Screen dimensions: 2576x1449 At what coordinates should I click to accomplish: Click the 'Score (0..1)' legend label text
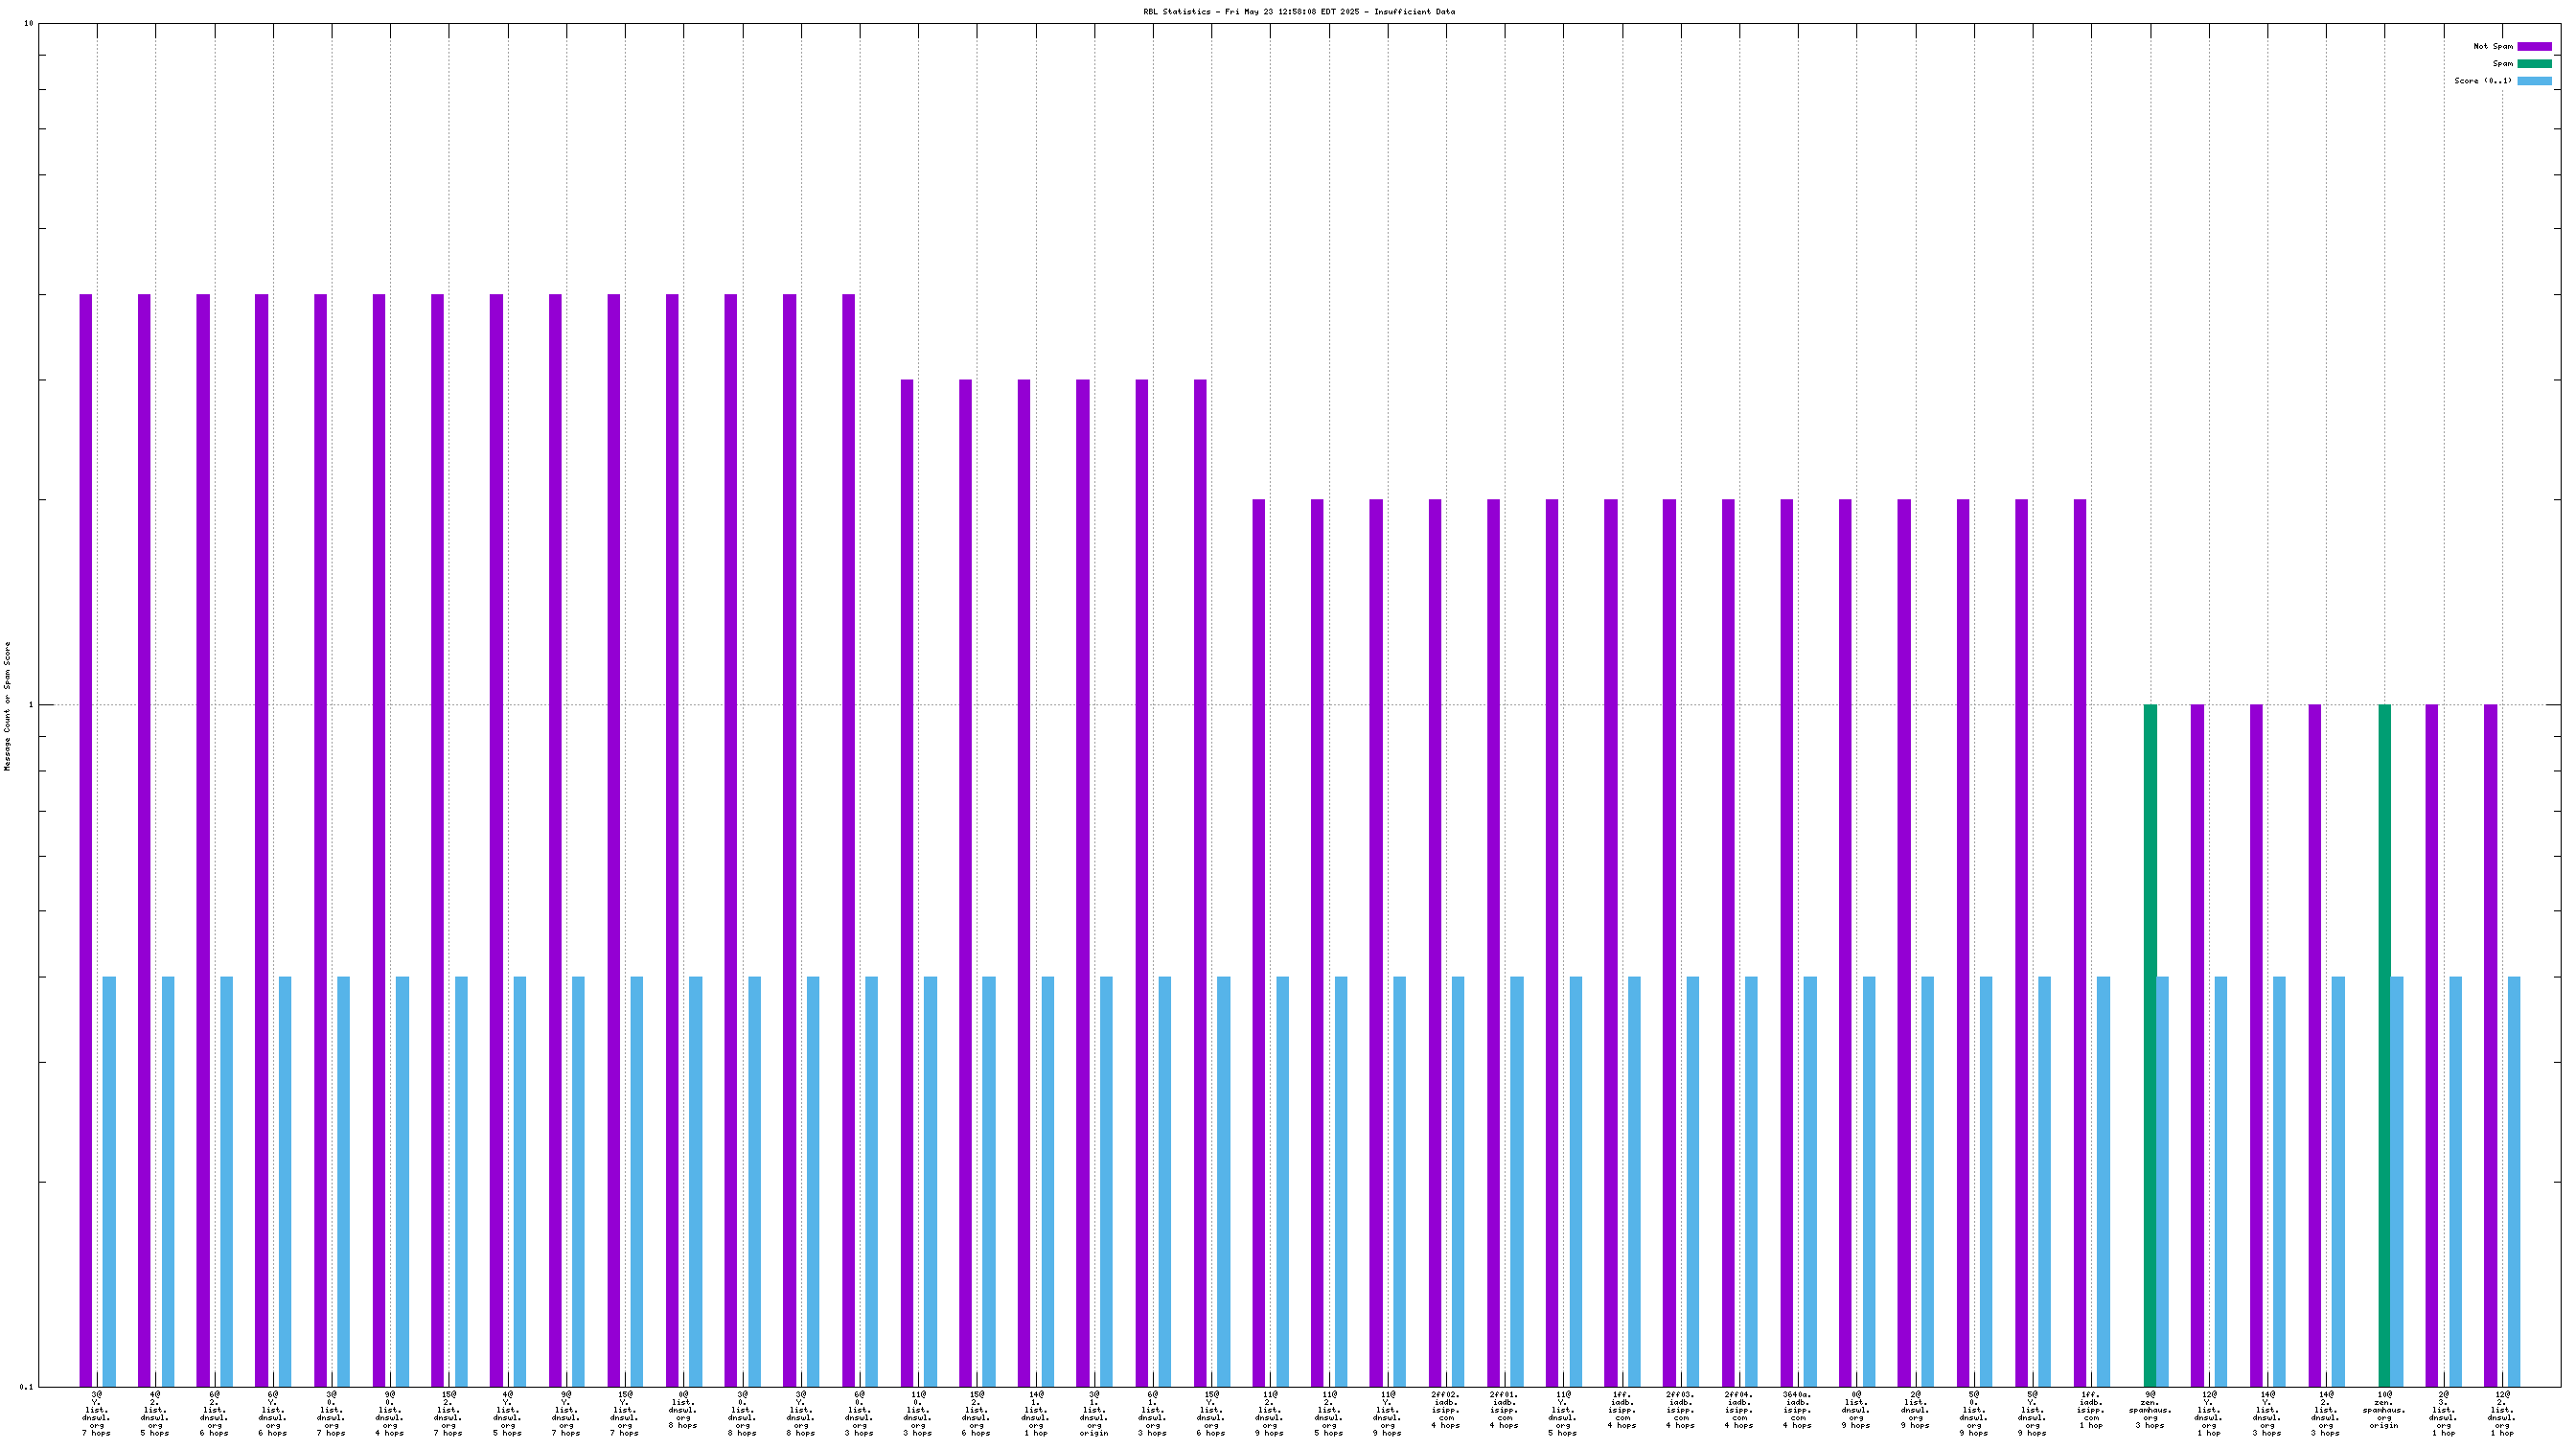click(2482, 81)
